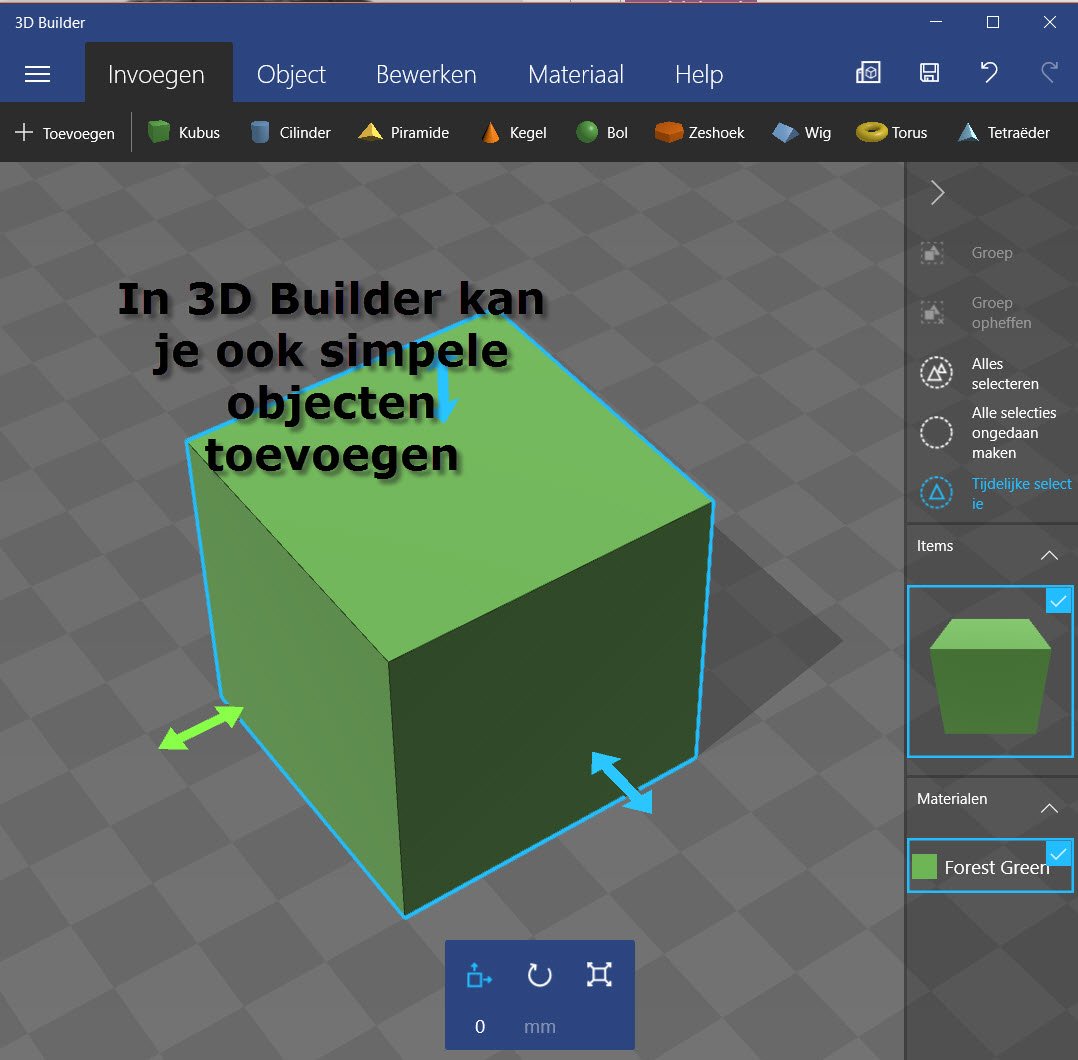Click the undo arrow icon

(x=989, y=72)
